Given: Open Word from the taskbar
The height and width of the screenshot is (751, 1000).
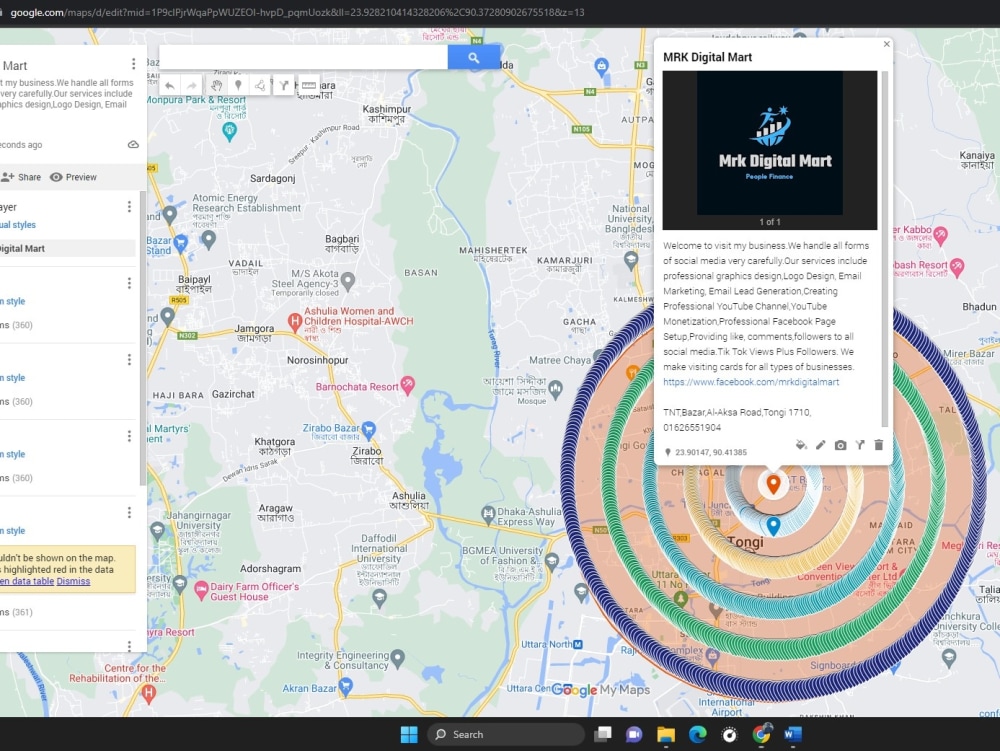Looking at the screenshot, I should (793, 733).
